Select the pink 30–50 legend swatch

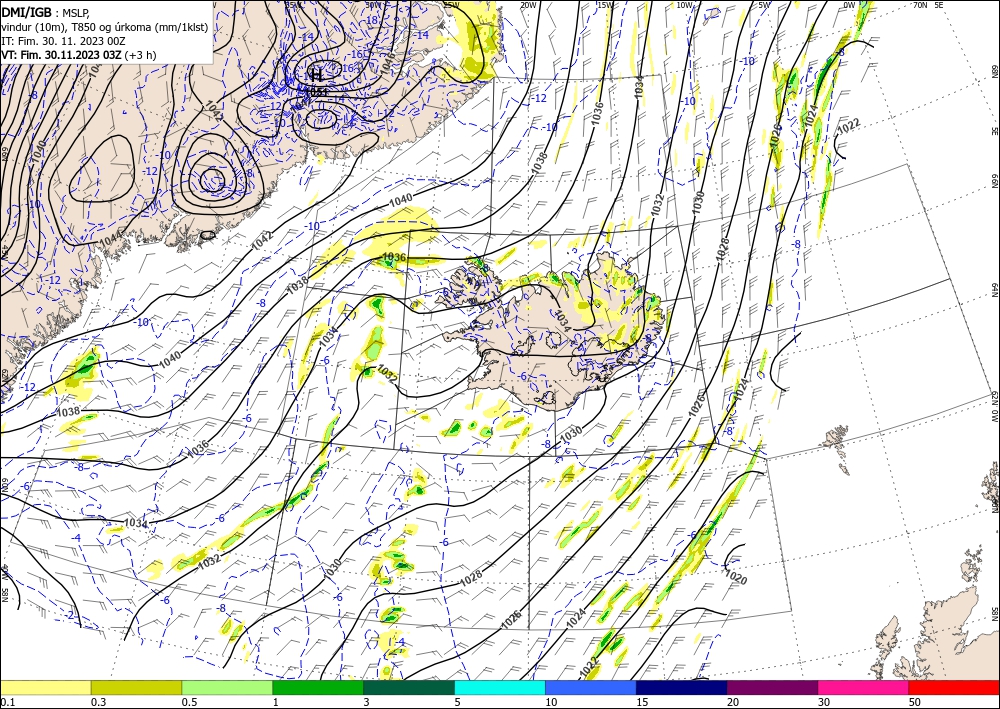(x=864, y=687)
